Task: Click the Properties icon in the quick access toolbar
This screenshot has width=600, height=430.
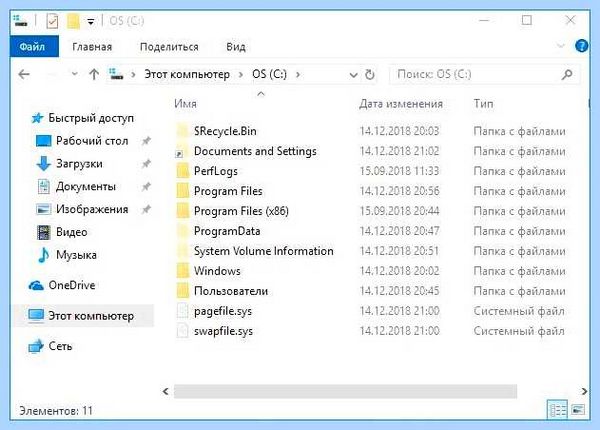Action: pos(52,21)
